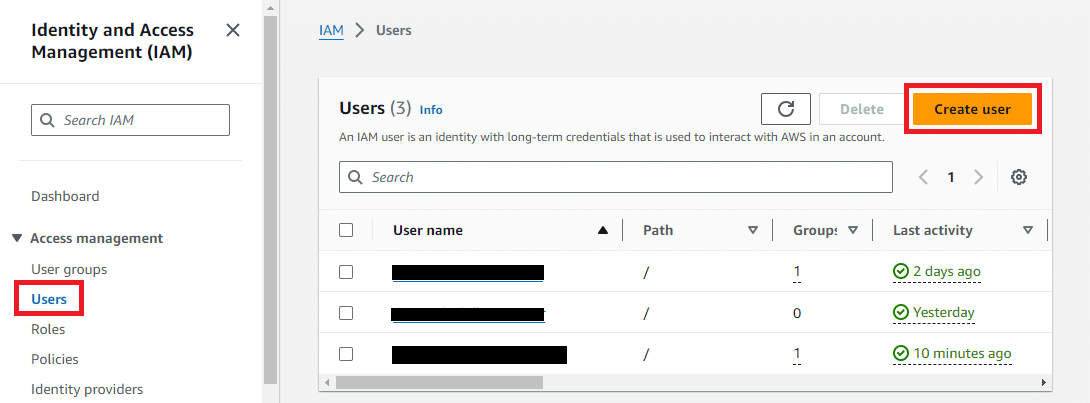Open Users in the sidebar
The width and height of the screenshot is (1090, 403).
coord(49,299)
